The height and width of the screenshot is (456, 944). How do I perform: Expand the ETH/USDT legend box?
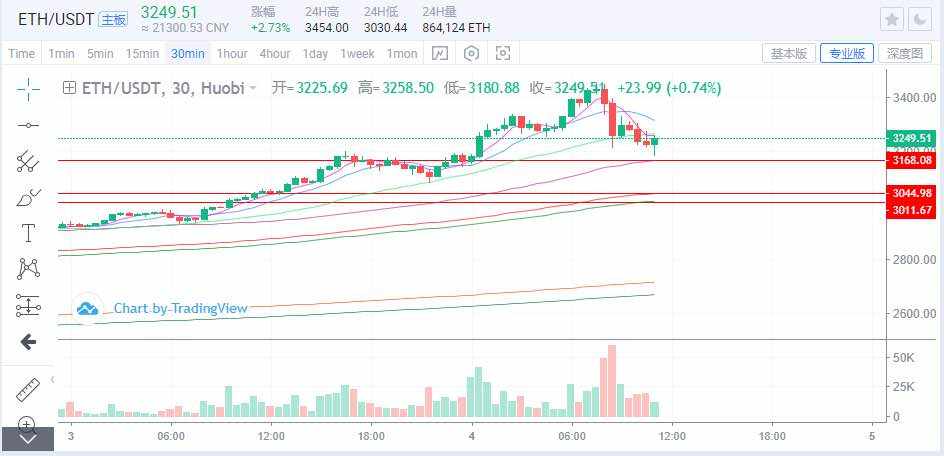coord(69,88)
